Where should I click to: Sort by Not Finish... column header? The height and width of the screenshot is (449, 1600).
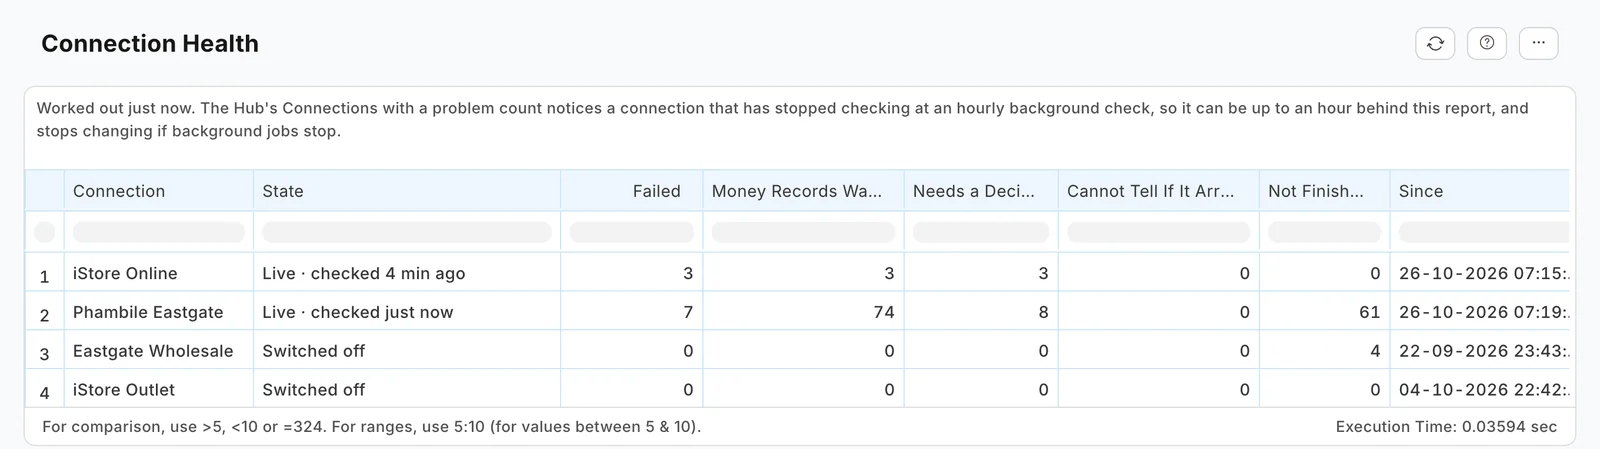pos(1324,191)
